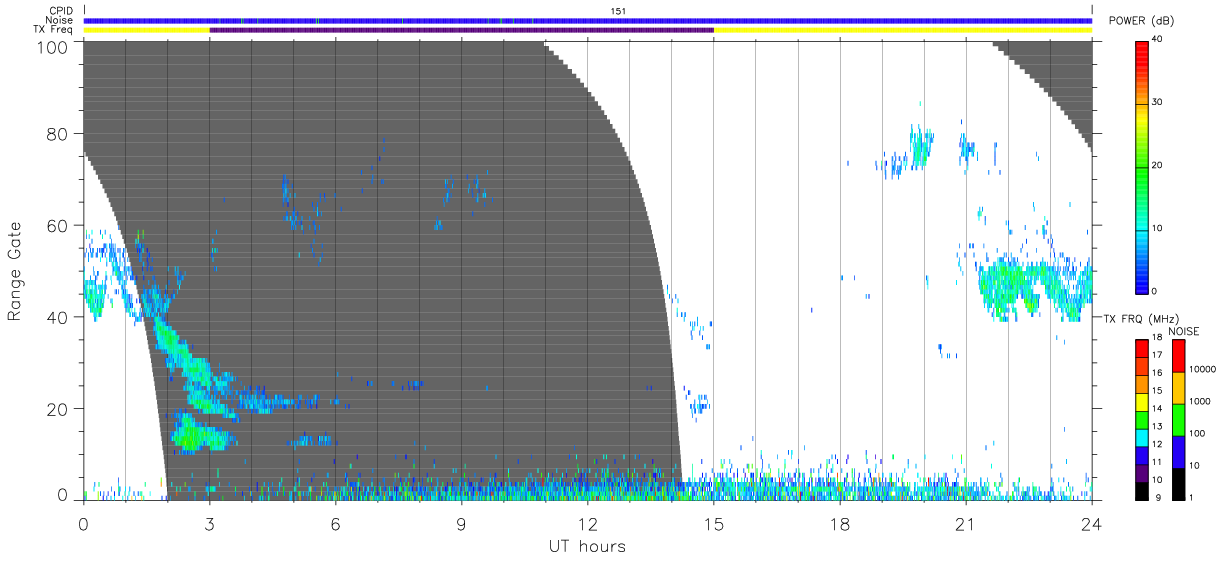
Task: Select the Noise row label above the plot
Action: [x=61, y=20]
